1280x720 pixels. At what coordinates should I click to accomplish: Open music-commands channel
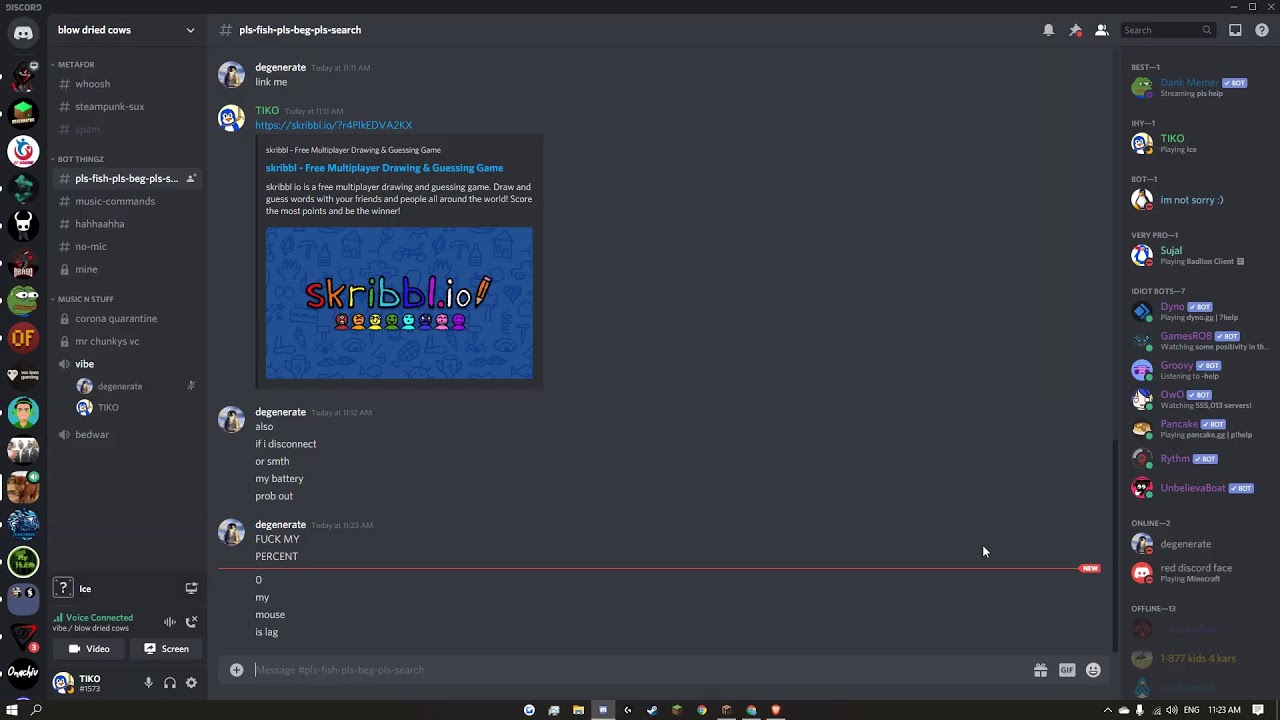[126, 201]
